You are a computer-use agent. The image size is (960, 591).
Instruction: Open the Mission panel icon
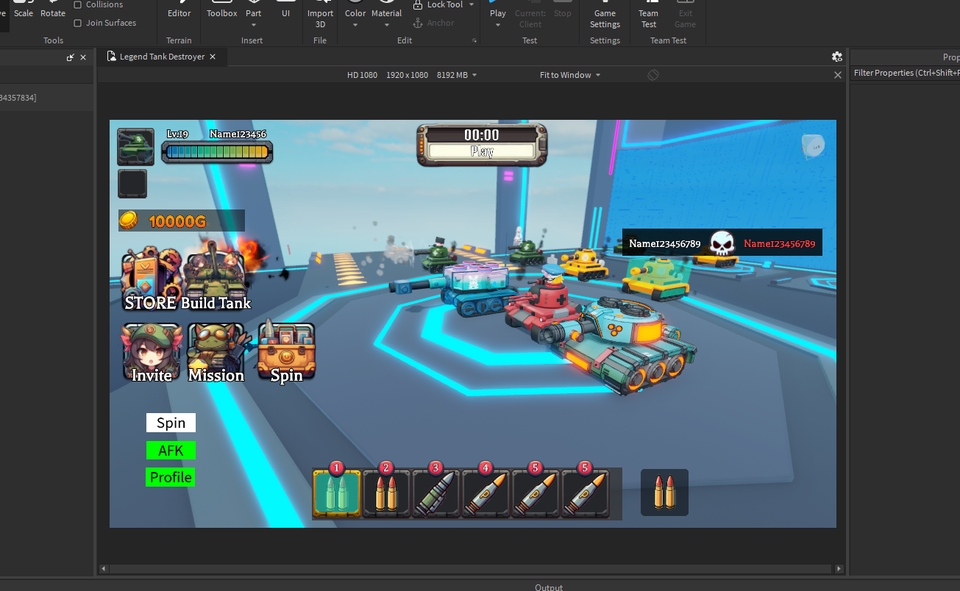(216, 352)
